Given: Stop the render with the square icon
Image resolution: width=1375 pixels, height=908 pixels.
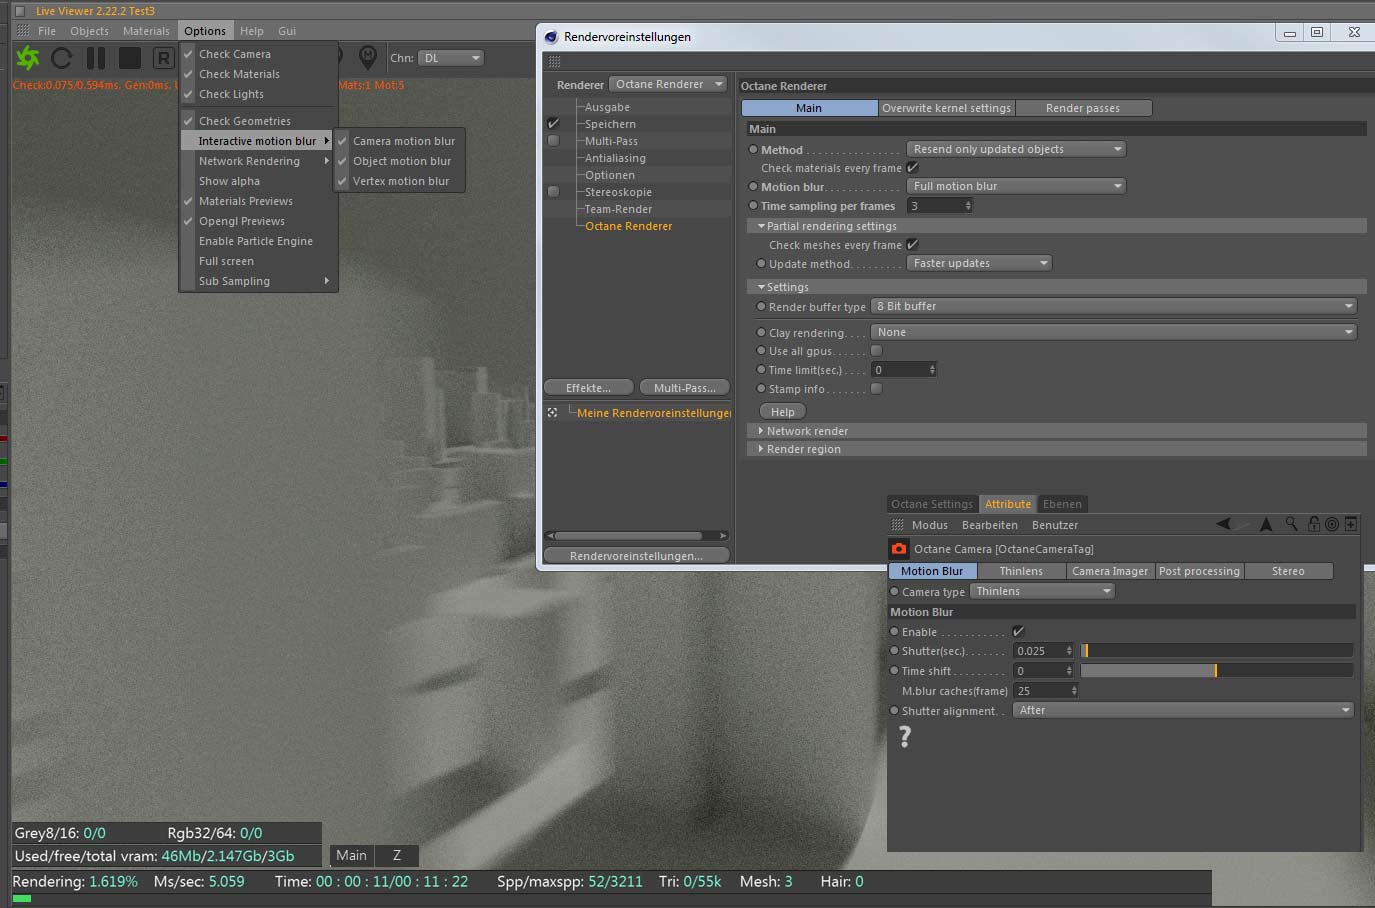Looking at the screenshot, I should [130, 58].
